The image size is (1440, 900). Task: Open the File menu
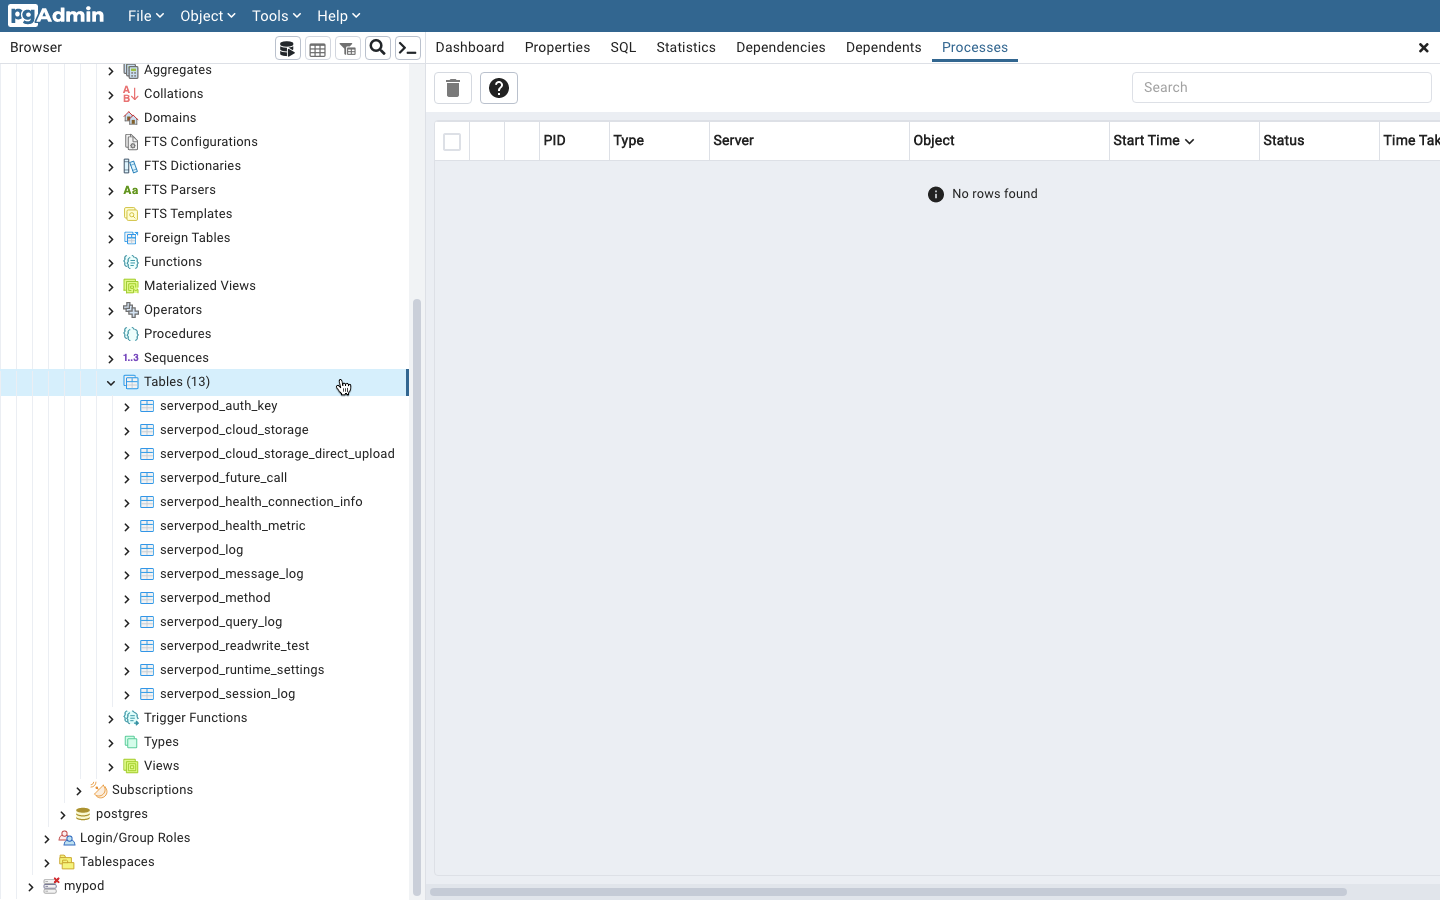coord(145,16)
